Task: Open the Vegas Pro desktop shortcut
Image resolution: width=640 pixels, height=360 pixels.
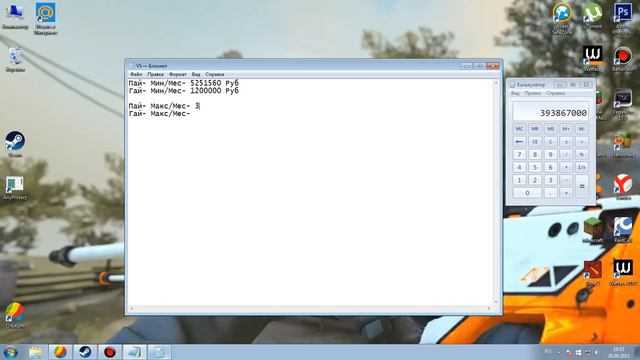Action: click(623, 103)
